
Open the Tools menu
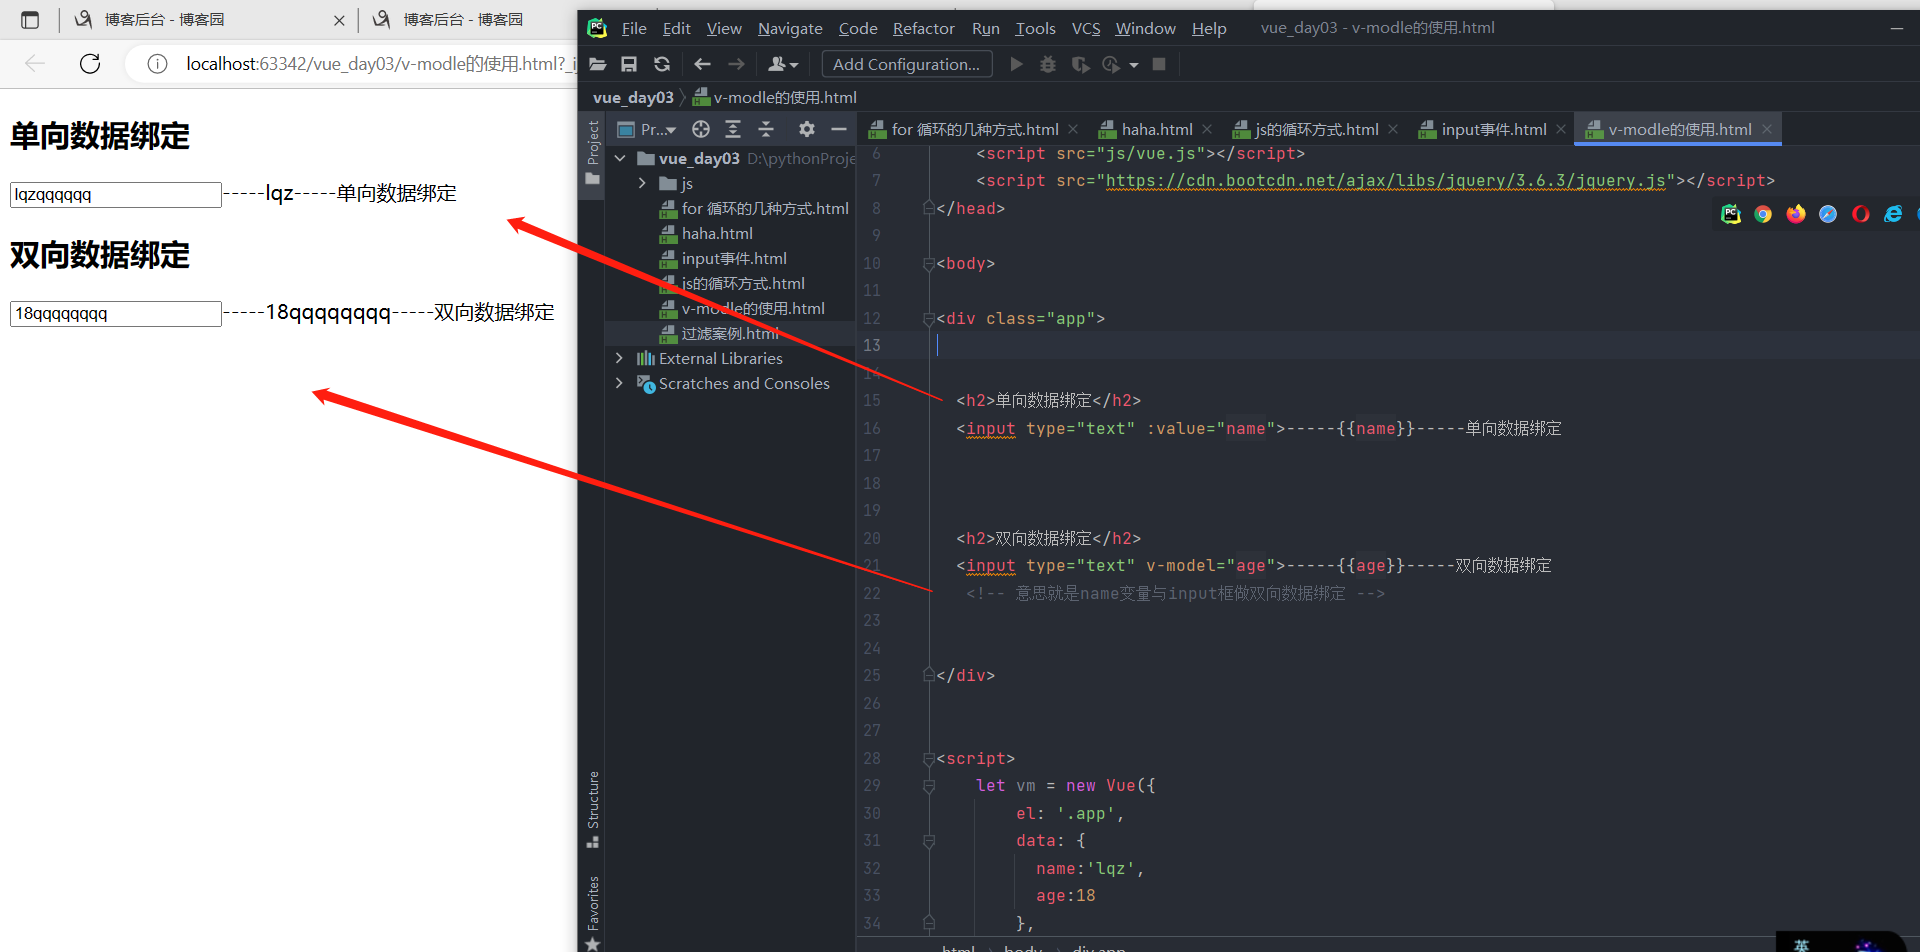(x=1035, y=28)
